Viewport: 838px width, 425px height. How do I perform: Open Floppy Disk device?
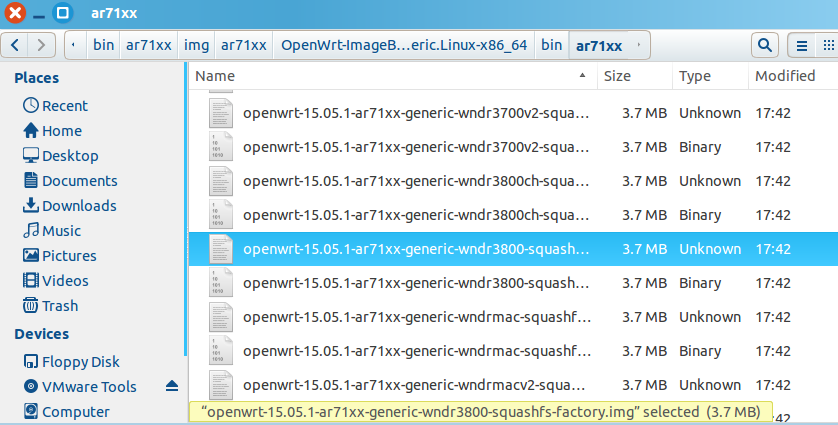pos(72,362)
